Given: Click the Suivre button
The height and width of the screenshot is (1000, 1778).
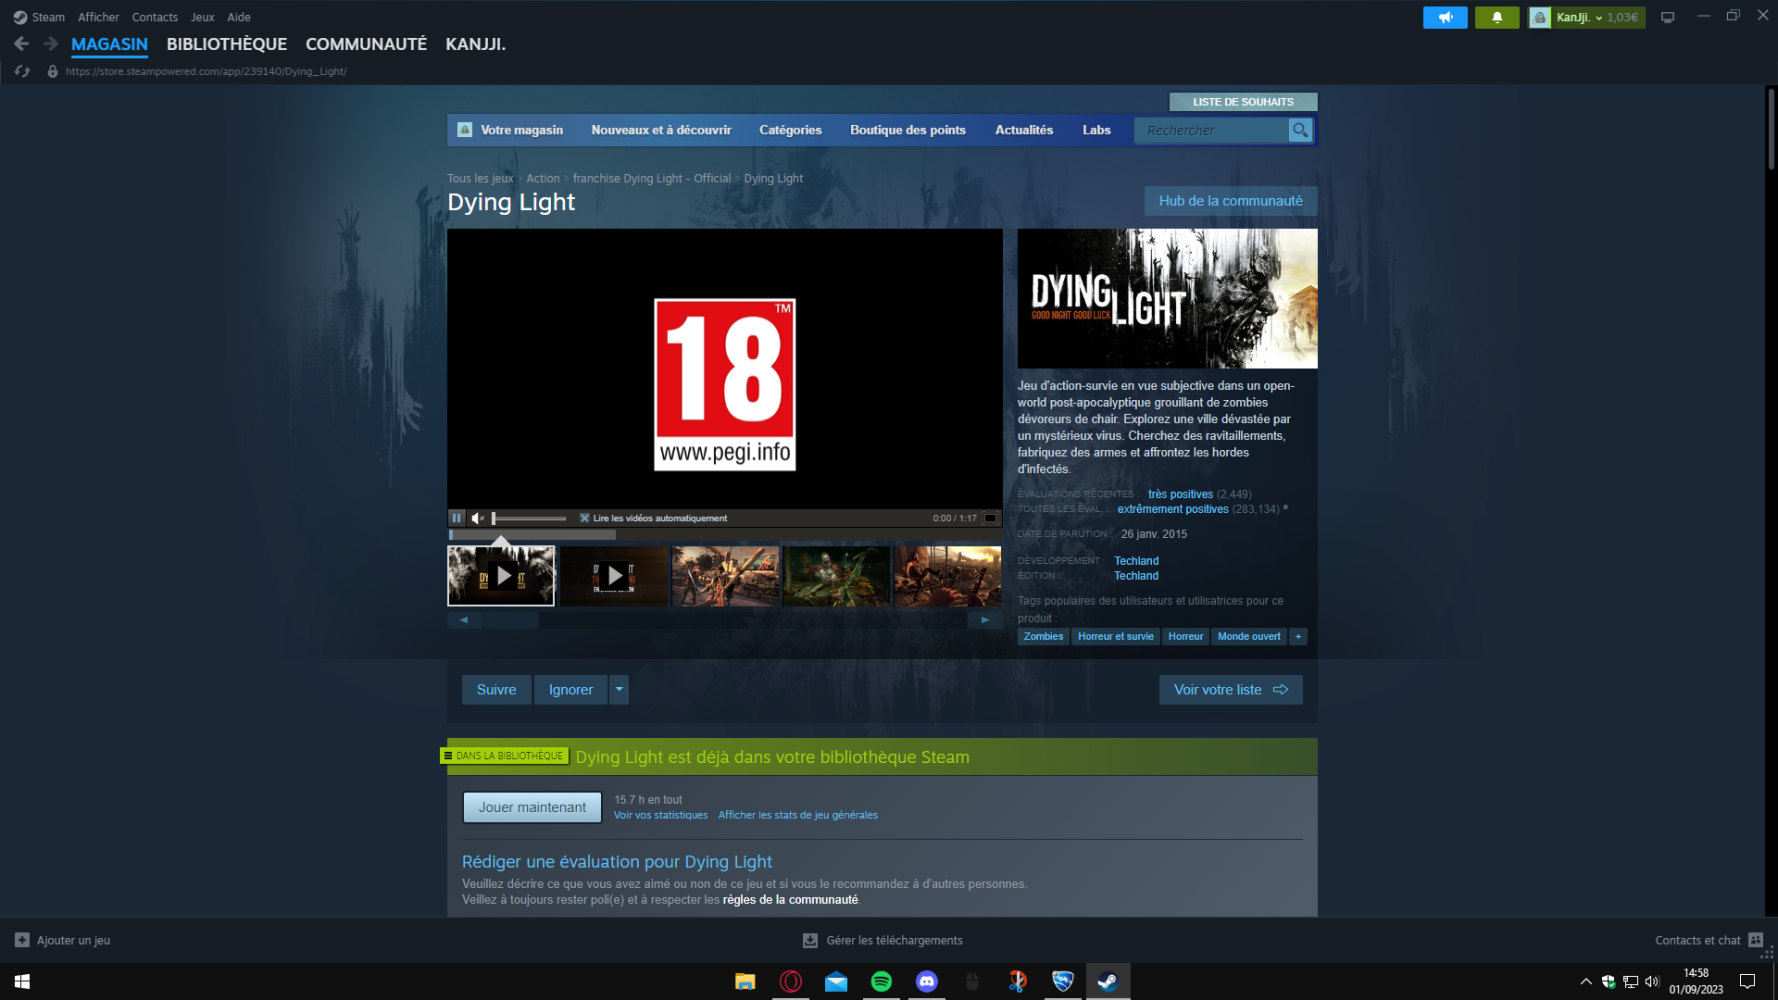Looking at the screenshot, I should 496,690.
